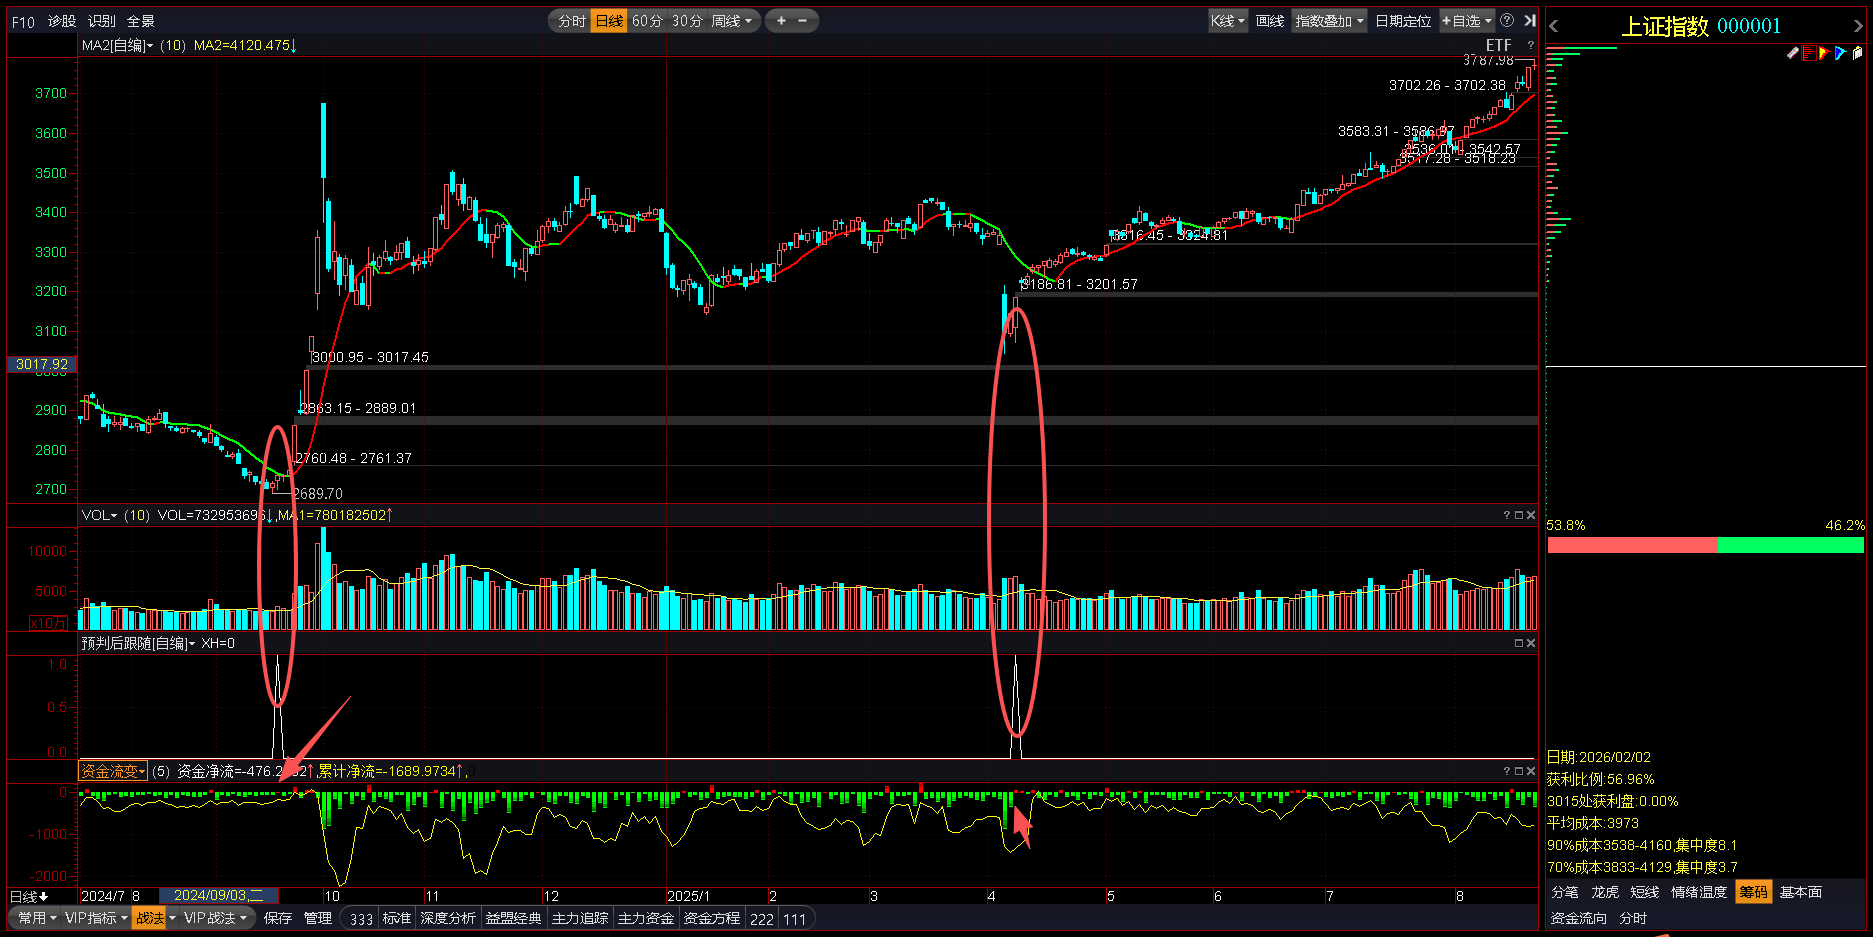Click the zoom-out minus button in chart toolbar
1873x937 pixels.
802,21
